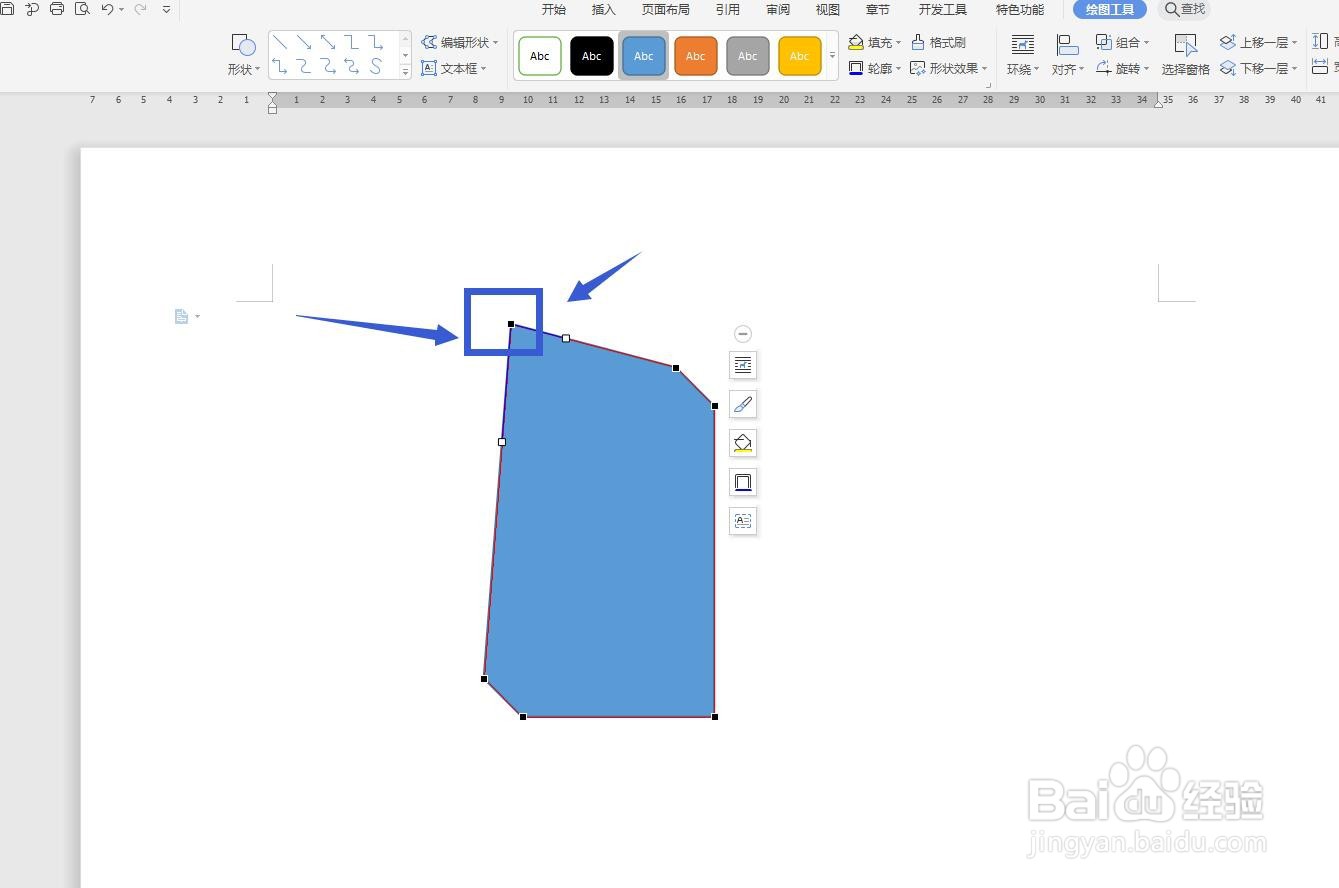Click the Print icon
1339x888 pixels.
tap(57, 9)
